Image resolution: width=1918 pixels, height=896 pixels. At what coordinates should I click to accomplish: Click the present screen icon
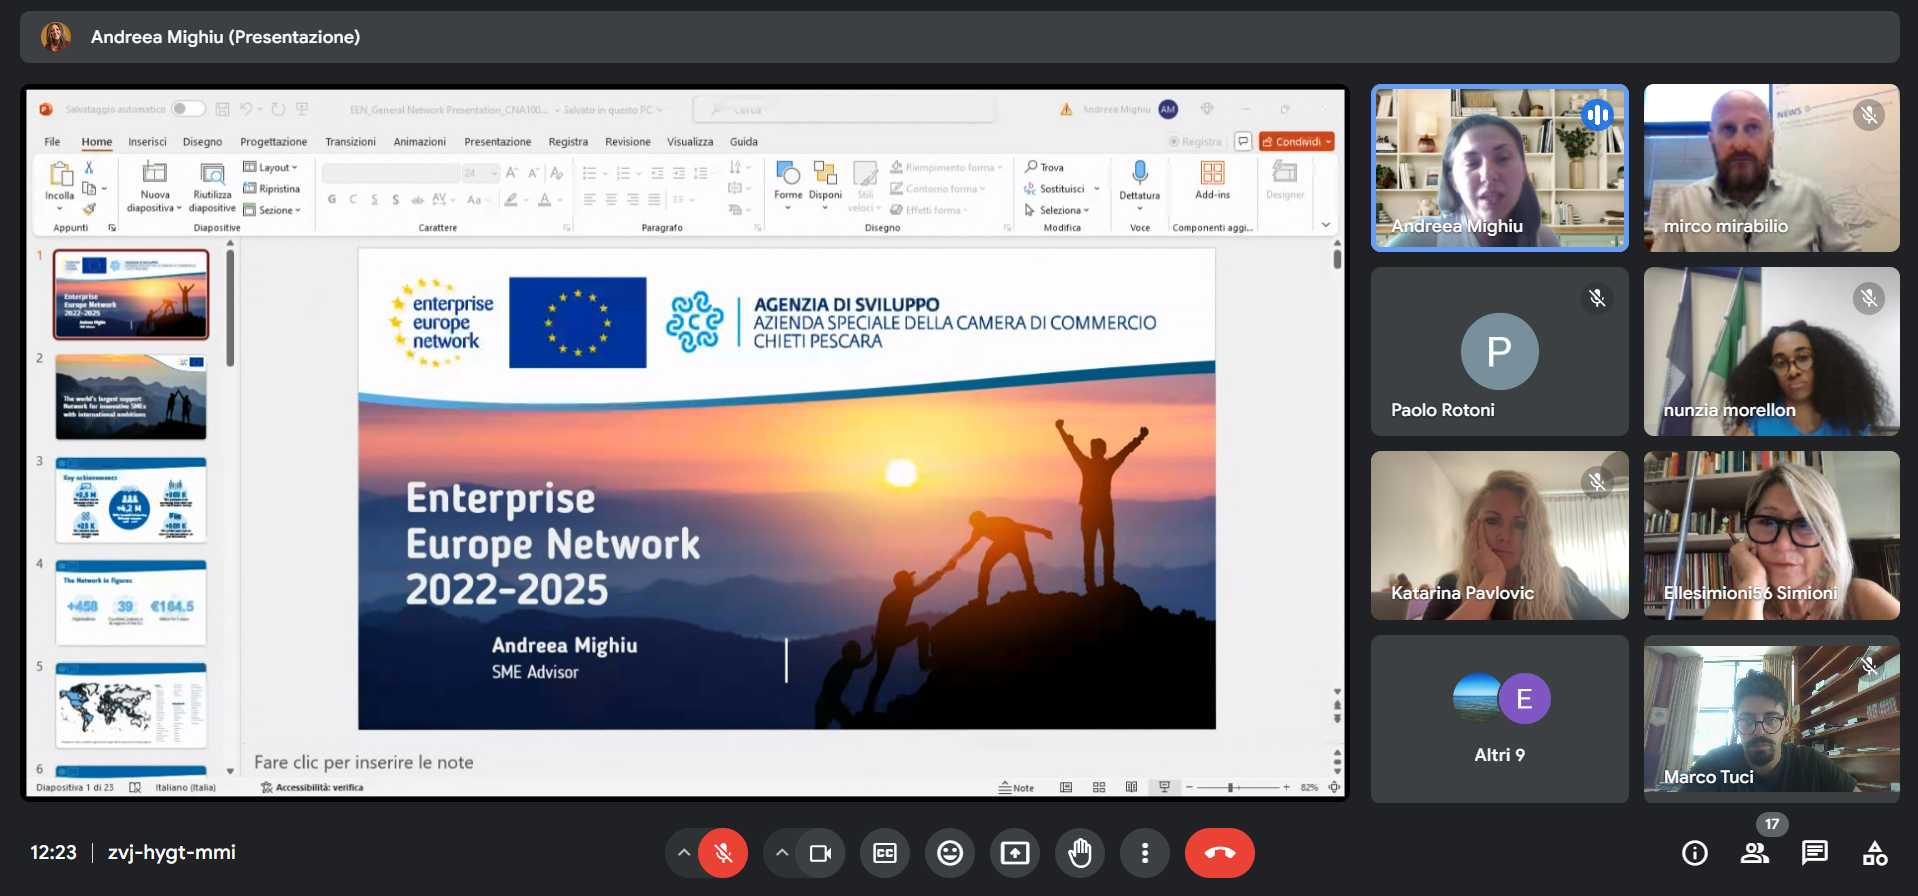[1015, 853]
